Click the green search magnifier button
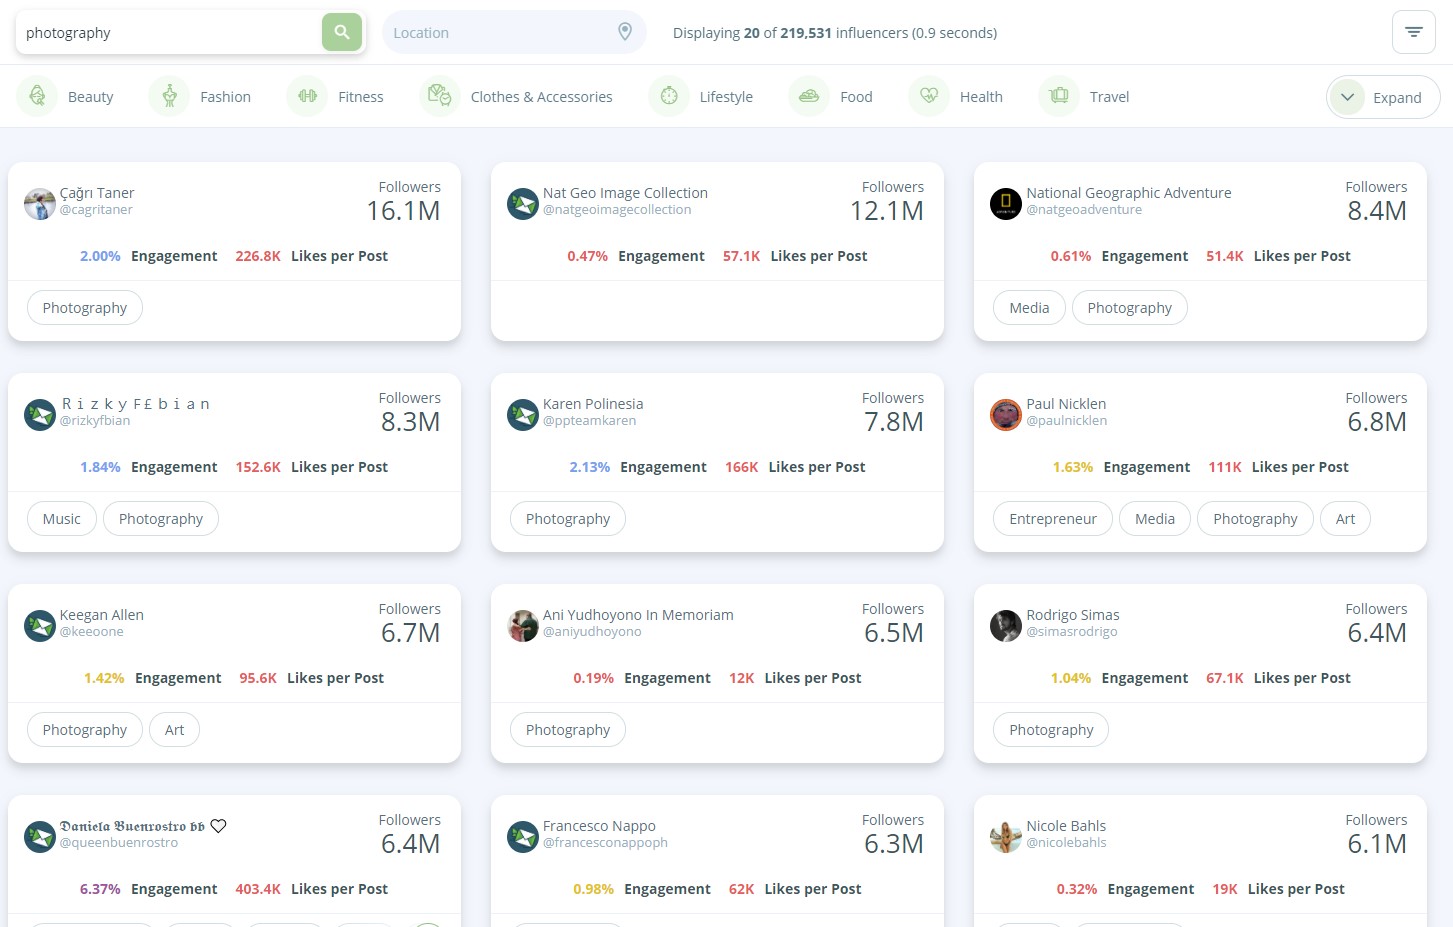This screenshot has height=927, width=1453. pos(341,32)
